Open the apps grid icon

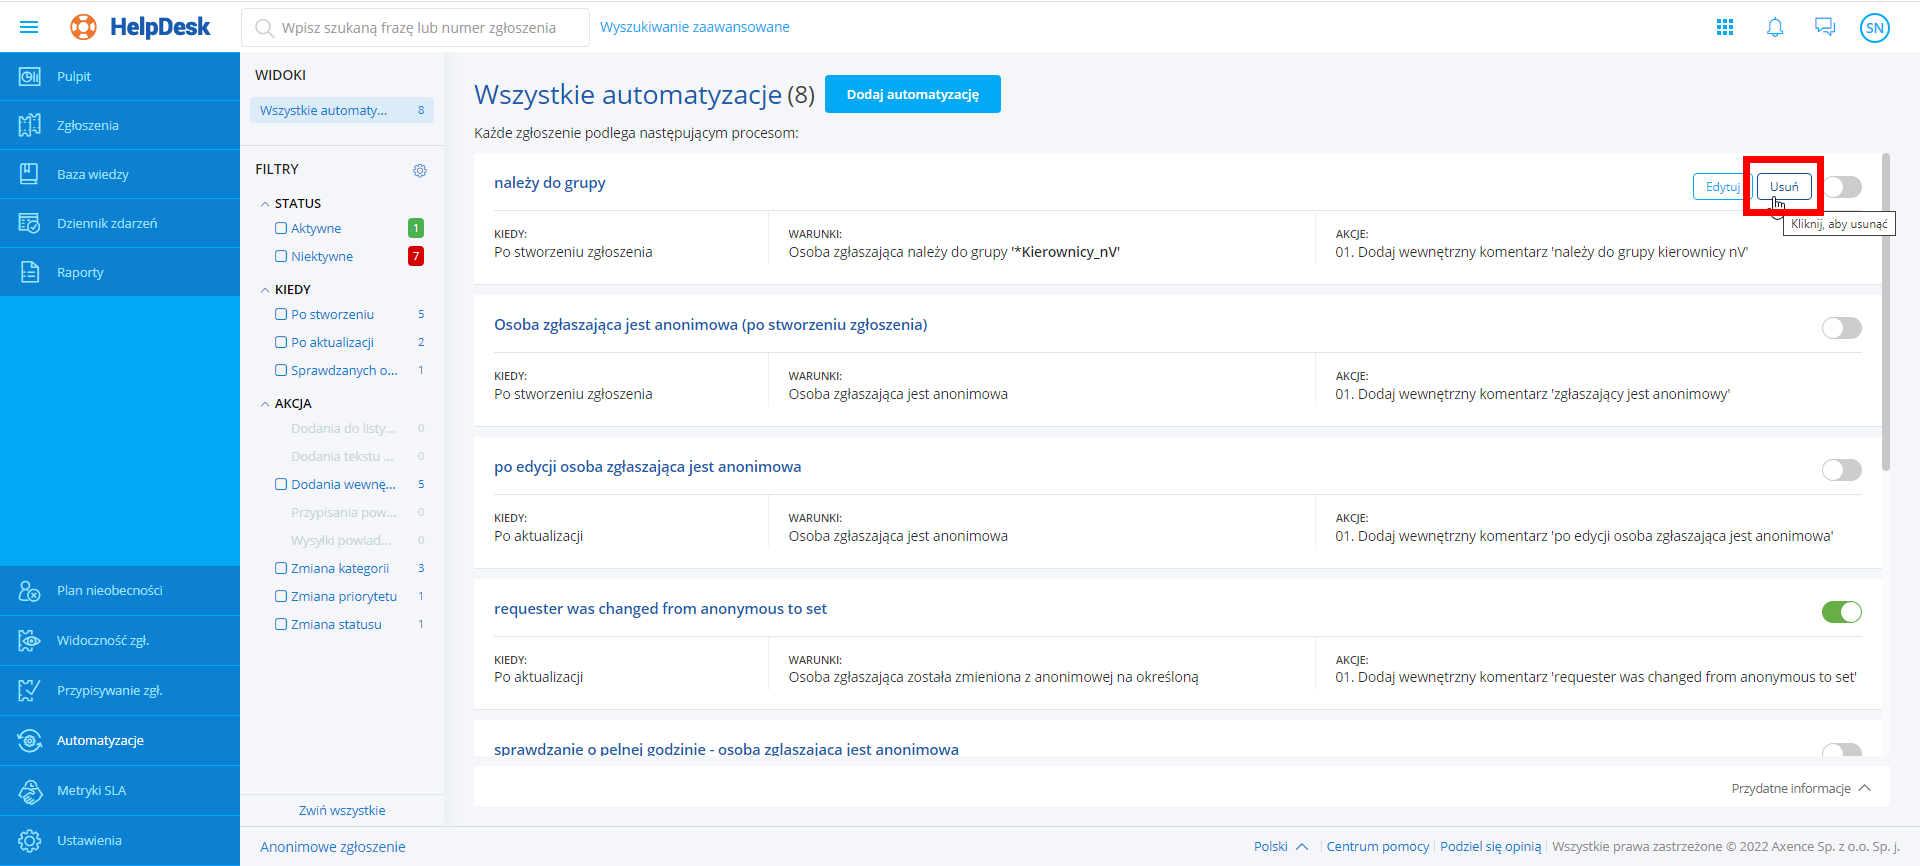[1725, 27]
